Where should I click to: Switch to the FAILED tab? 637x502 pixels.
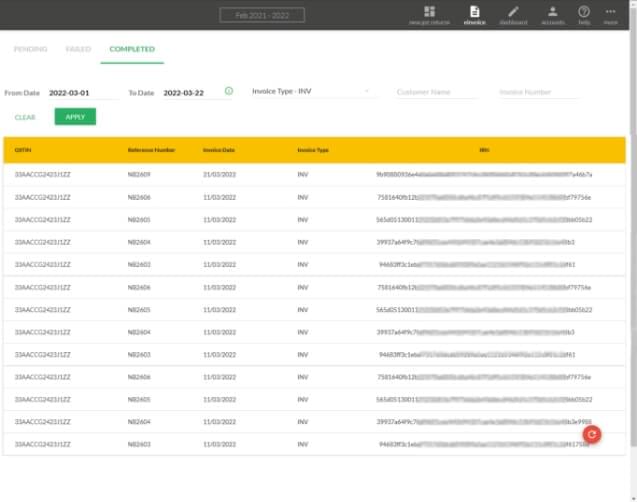coord(78,49)
